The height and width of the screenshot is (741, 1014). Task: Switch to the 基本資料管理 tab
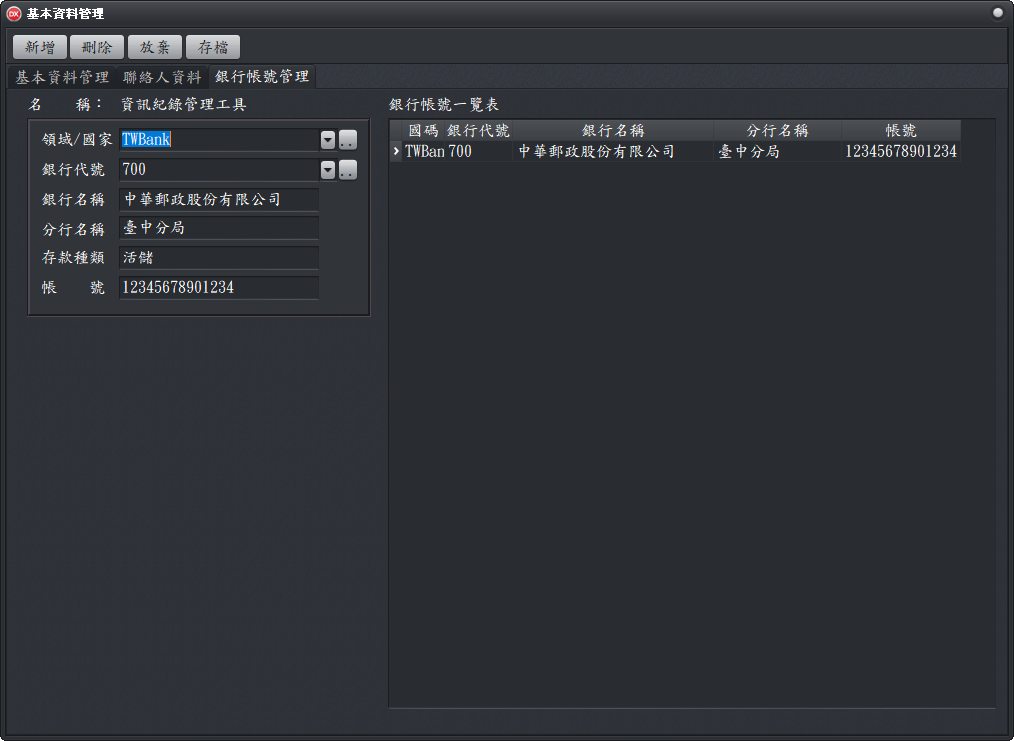pos(62,77)
